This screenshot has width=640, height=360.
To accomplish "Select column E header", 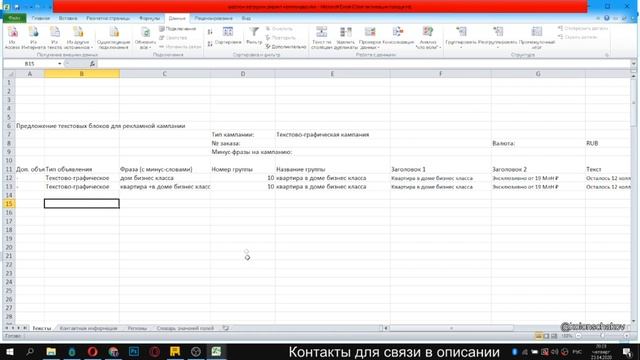I will point(332,74).
